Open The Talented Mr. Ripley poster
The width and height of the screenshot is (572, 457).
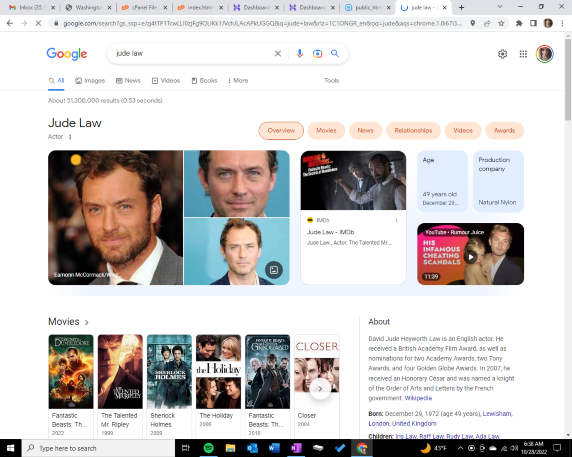120,371
